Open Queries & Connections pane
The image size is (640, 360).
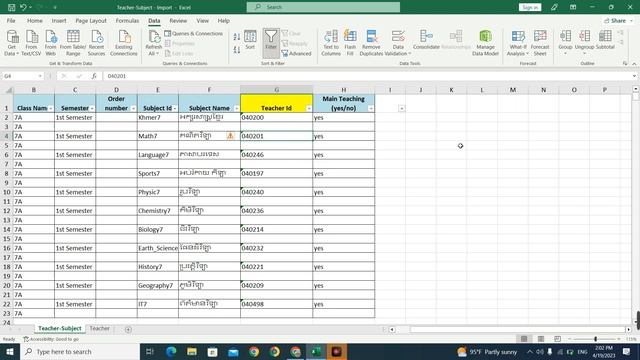[194, 33]
